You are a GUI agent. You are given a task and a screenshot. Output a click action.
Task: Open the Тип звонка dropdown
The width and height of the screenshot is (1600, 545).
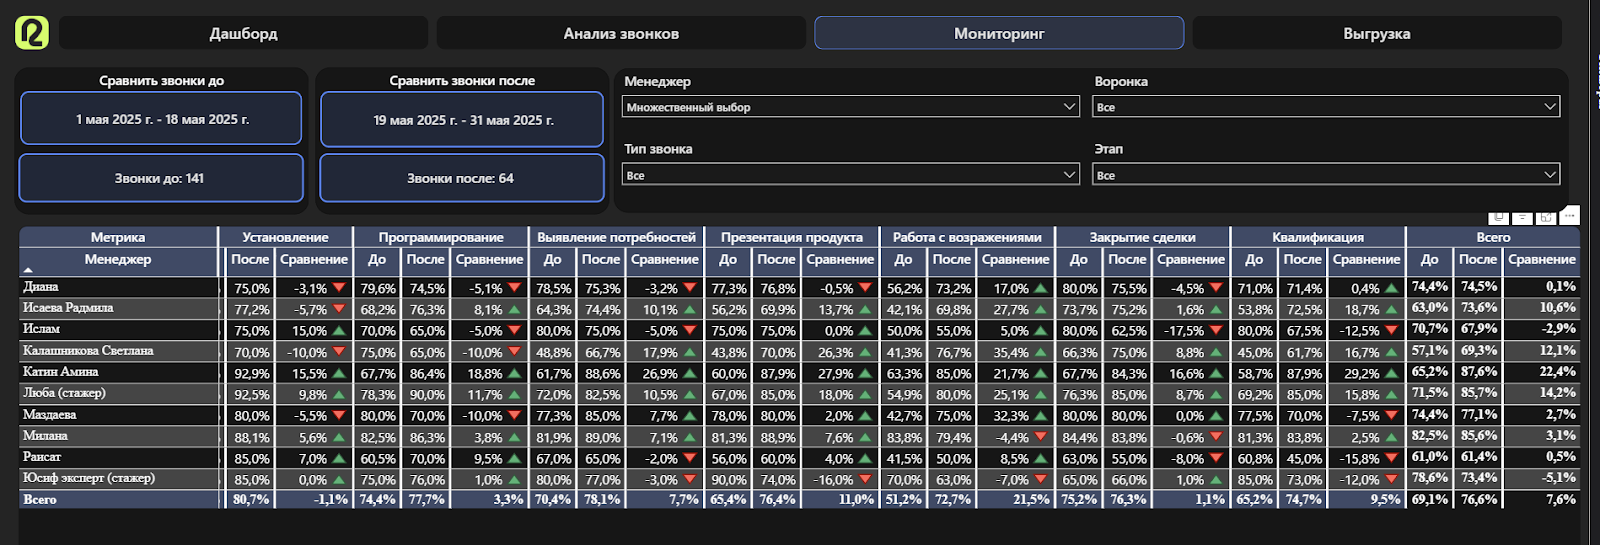[851, 175]
